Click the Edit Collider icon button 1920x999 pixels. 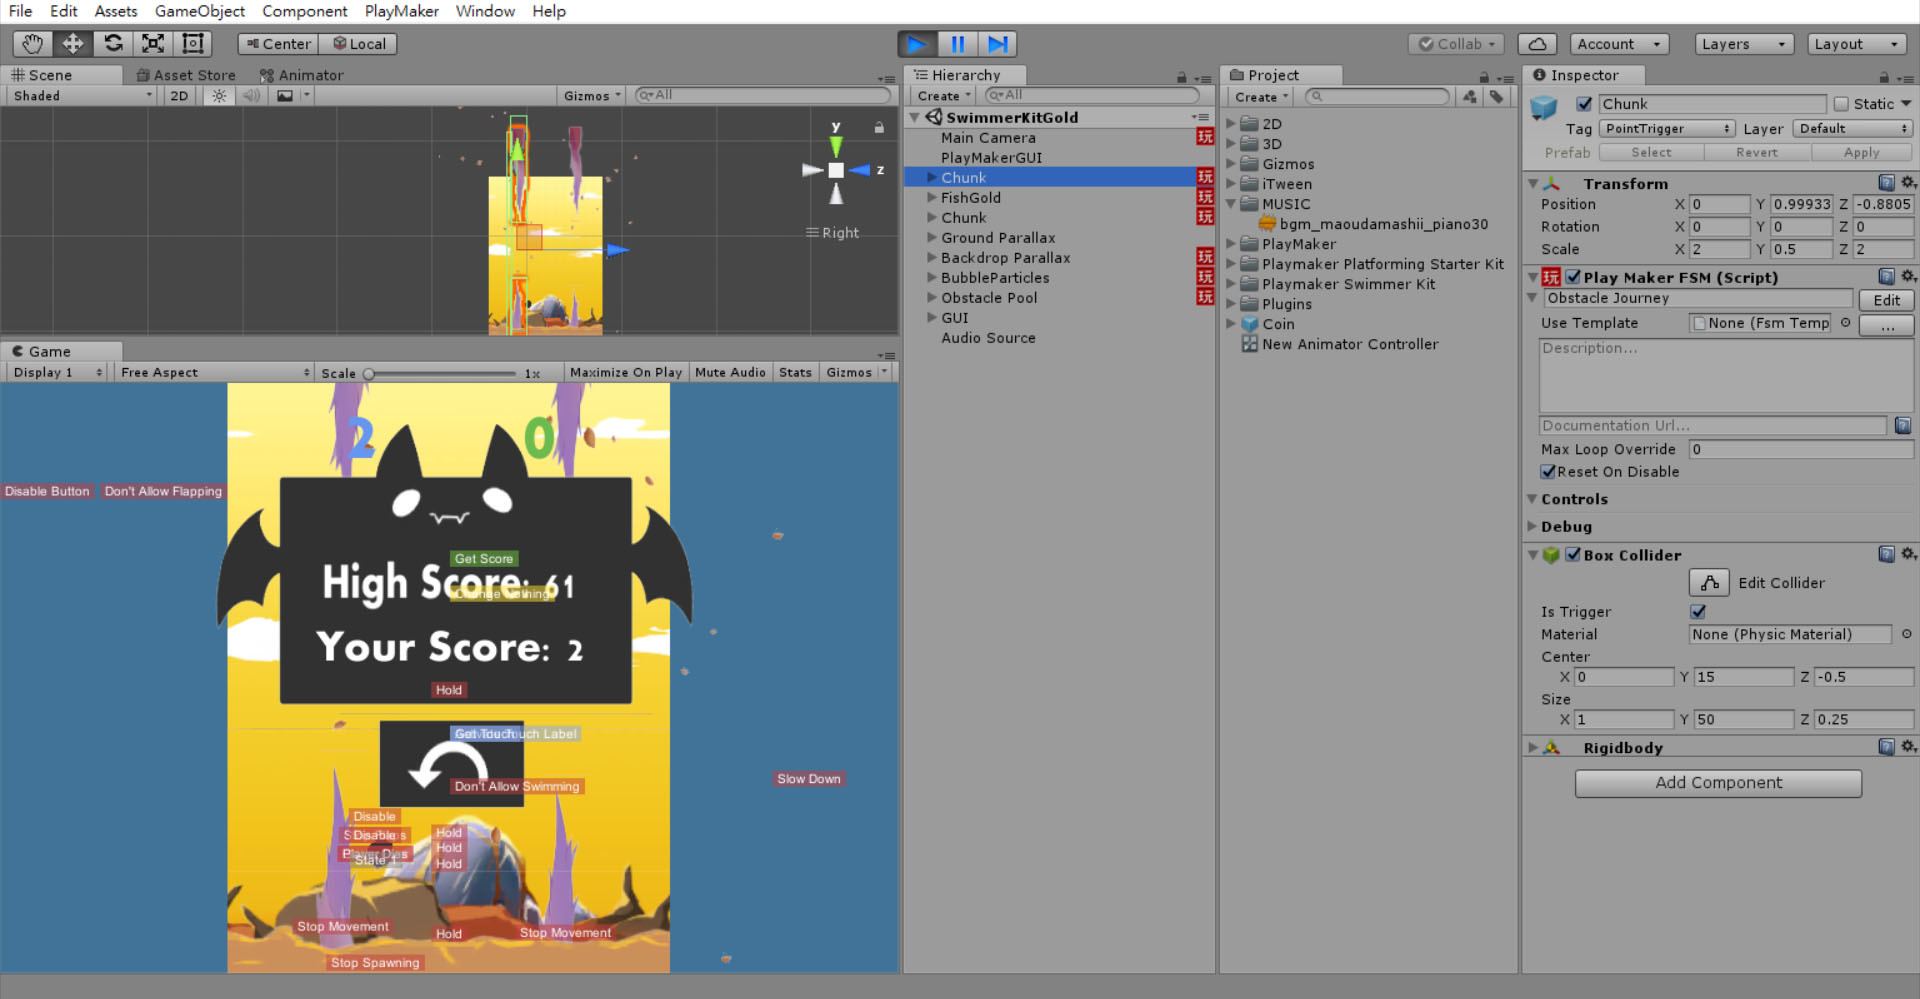tap(1709, 583)
